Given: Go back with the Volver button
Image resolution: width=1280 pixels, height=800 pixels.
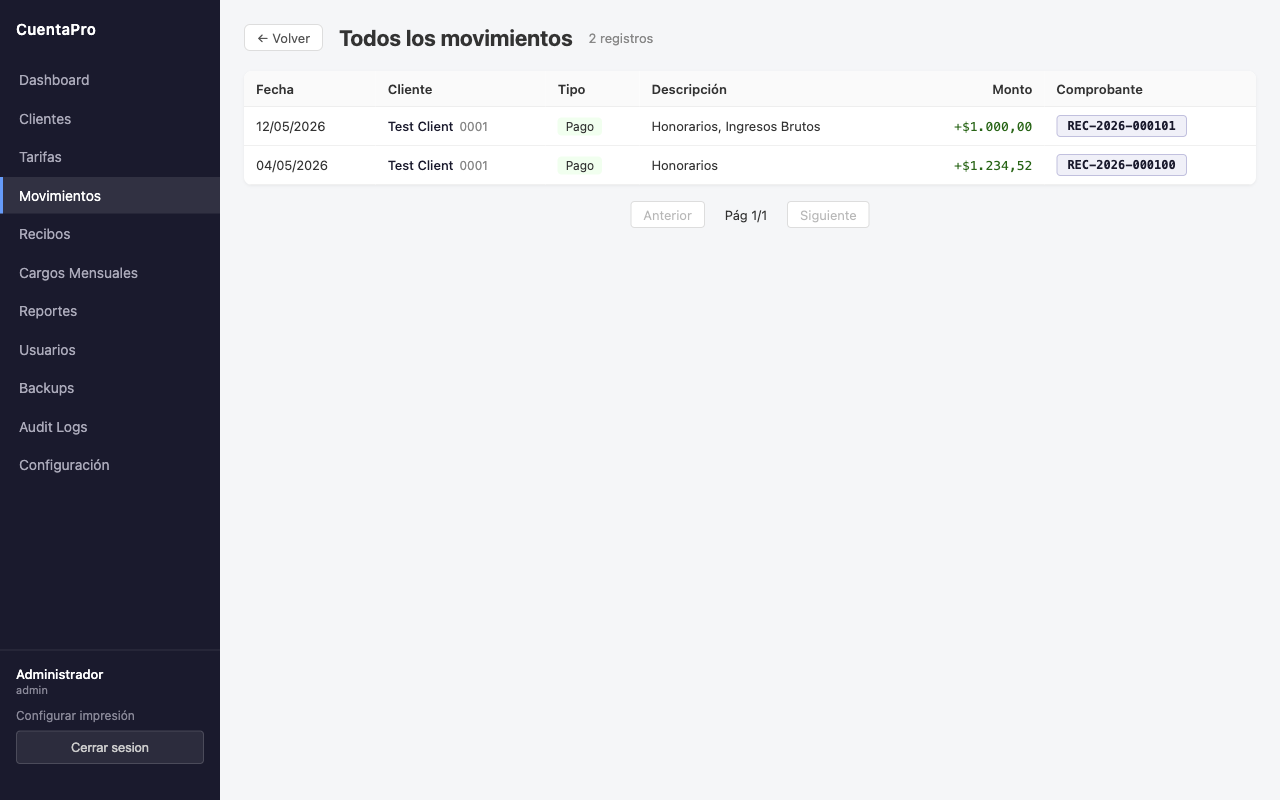Looking at the screenshot, I should click(x=283, y=38).
